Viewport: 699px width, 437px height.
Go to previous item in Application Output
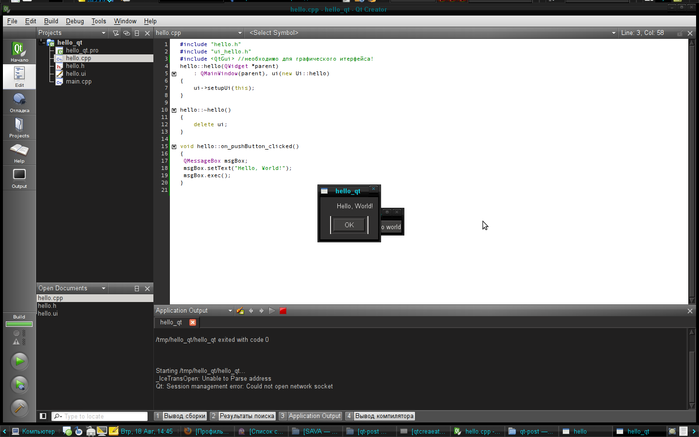(x=251, y=311)
